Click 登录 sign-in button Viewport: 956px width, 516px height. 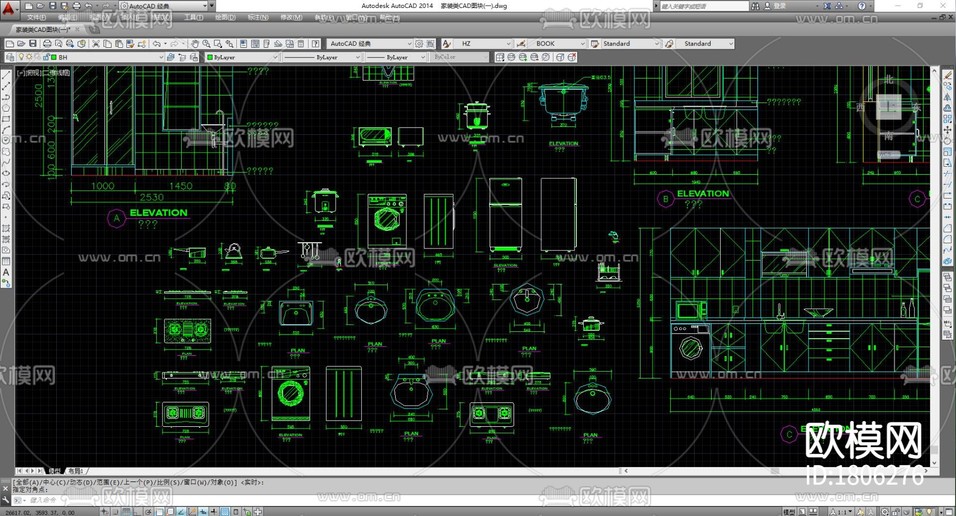(775, 6)
